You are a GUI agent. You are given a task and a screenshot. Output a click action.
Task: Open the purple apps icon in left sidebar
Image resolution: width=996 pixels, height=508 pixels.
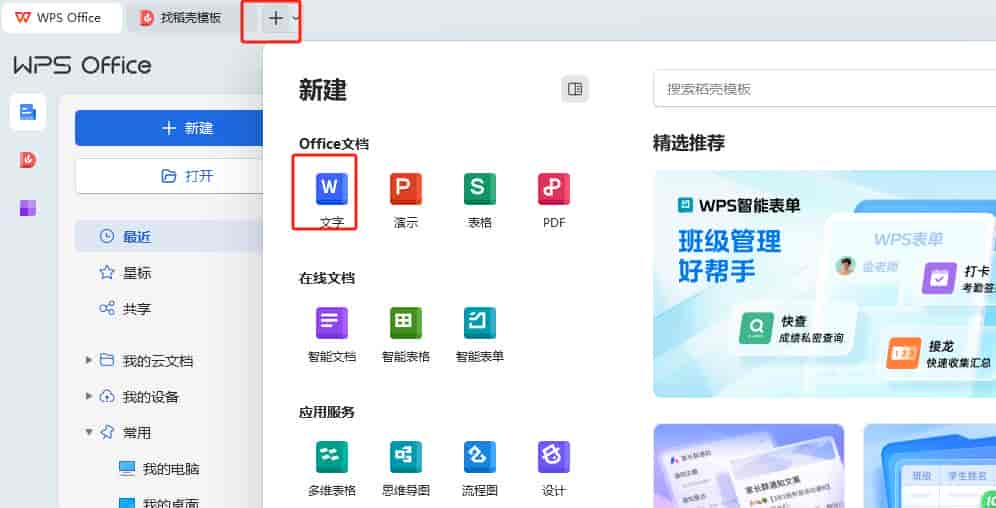28,208
